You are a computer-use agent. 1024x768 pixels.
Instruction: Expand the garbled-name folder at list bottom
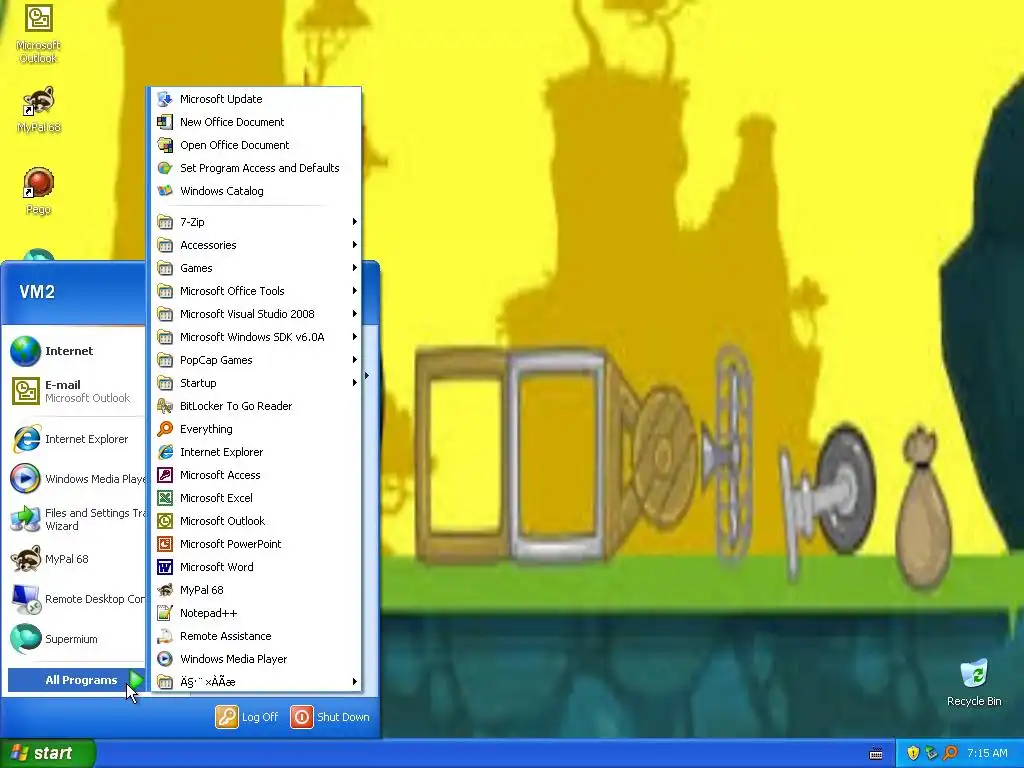pos(256,682)
